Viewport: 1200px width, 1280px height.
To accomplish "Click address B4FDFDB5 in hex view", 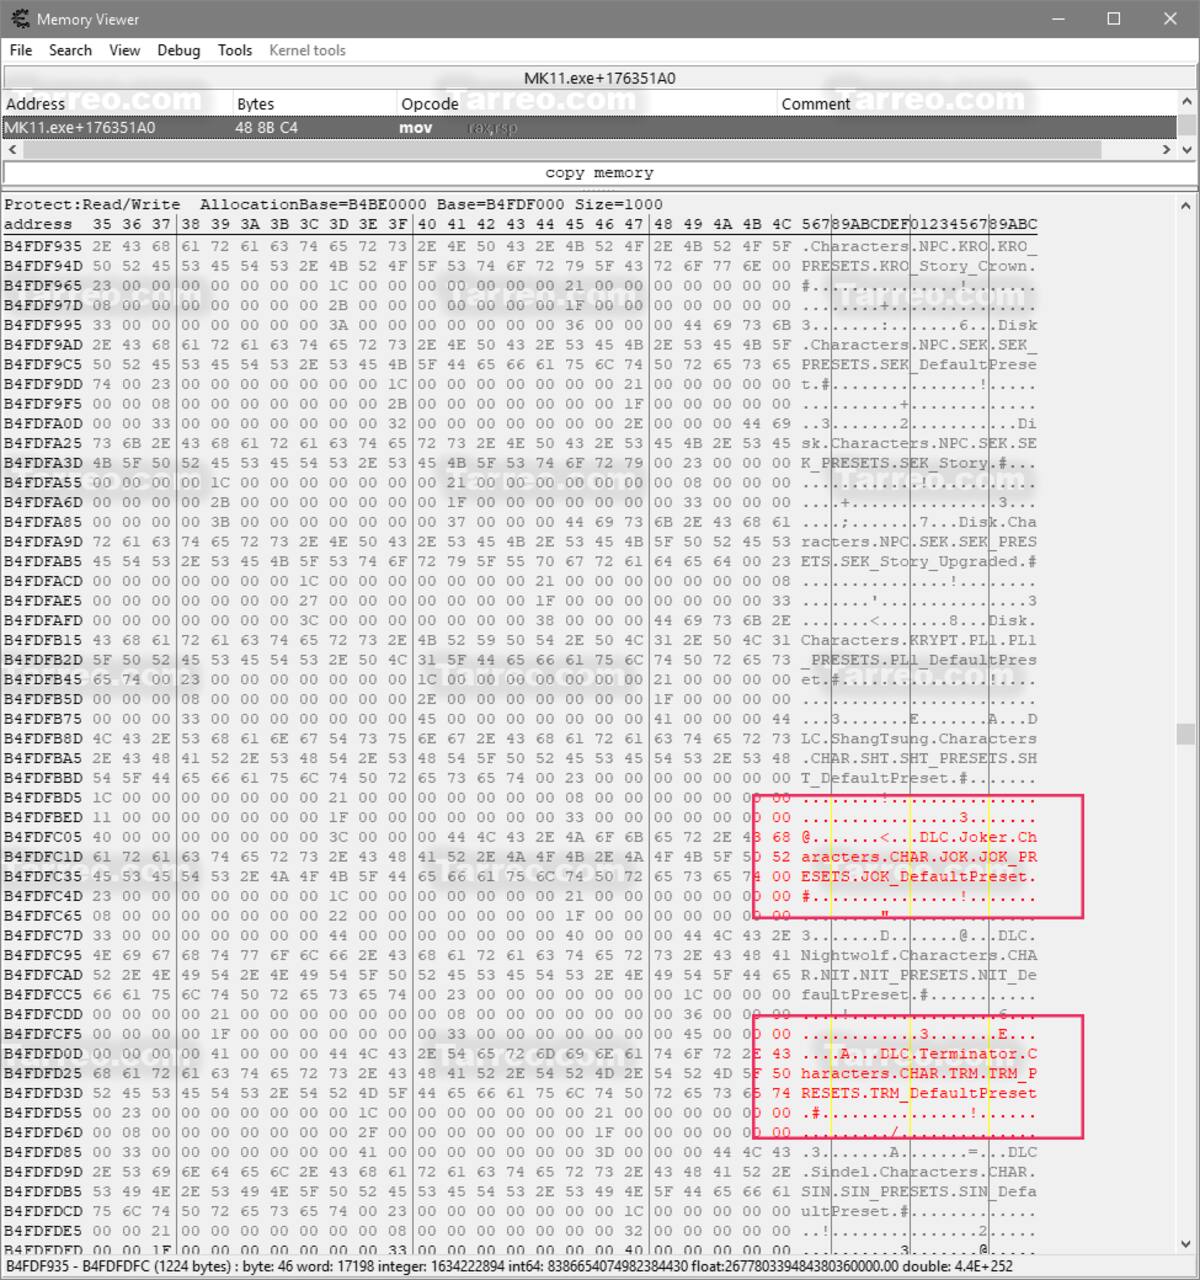I will 43,1191.
